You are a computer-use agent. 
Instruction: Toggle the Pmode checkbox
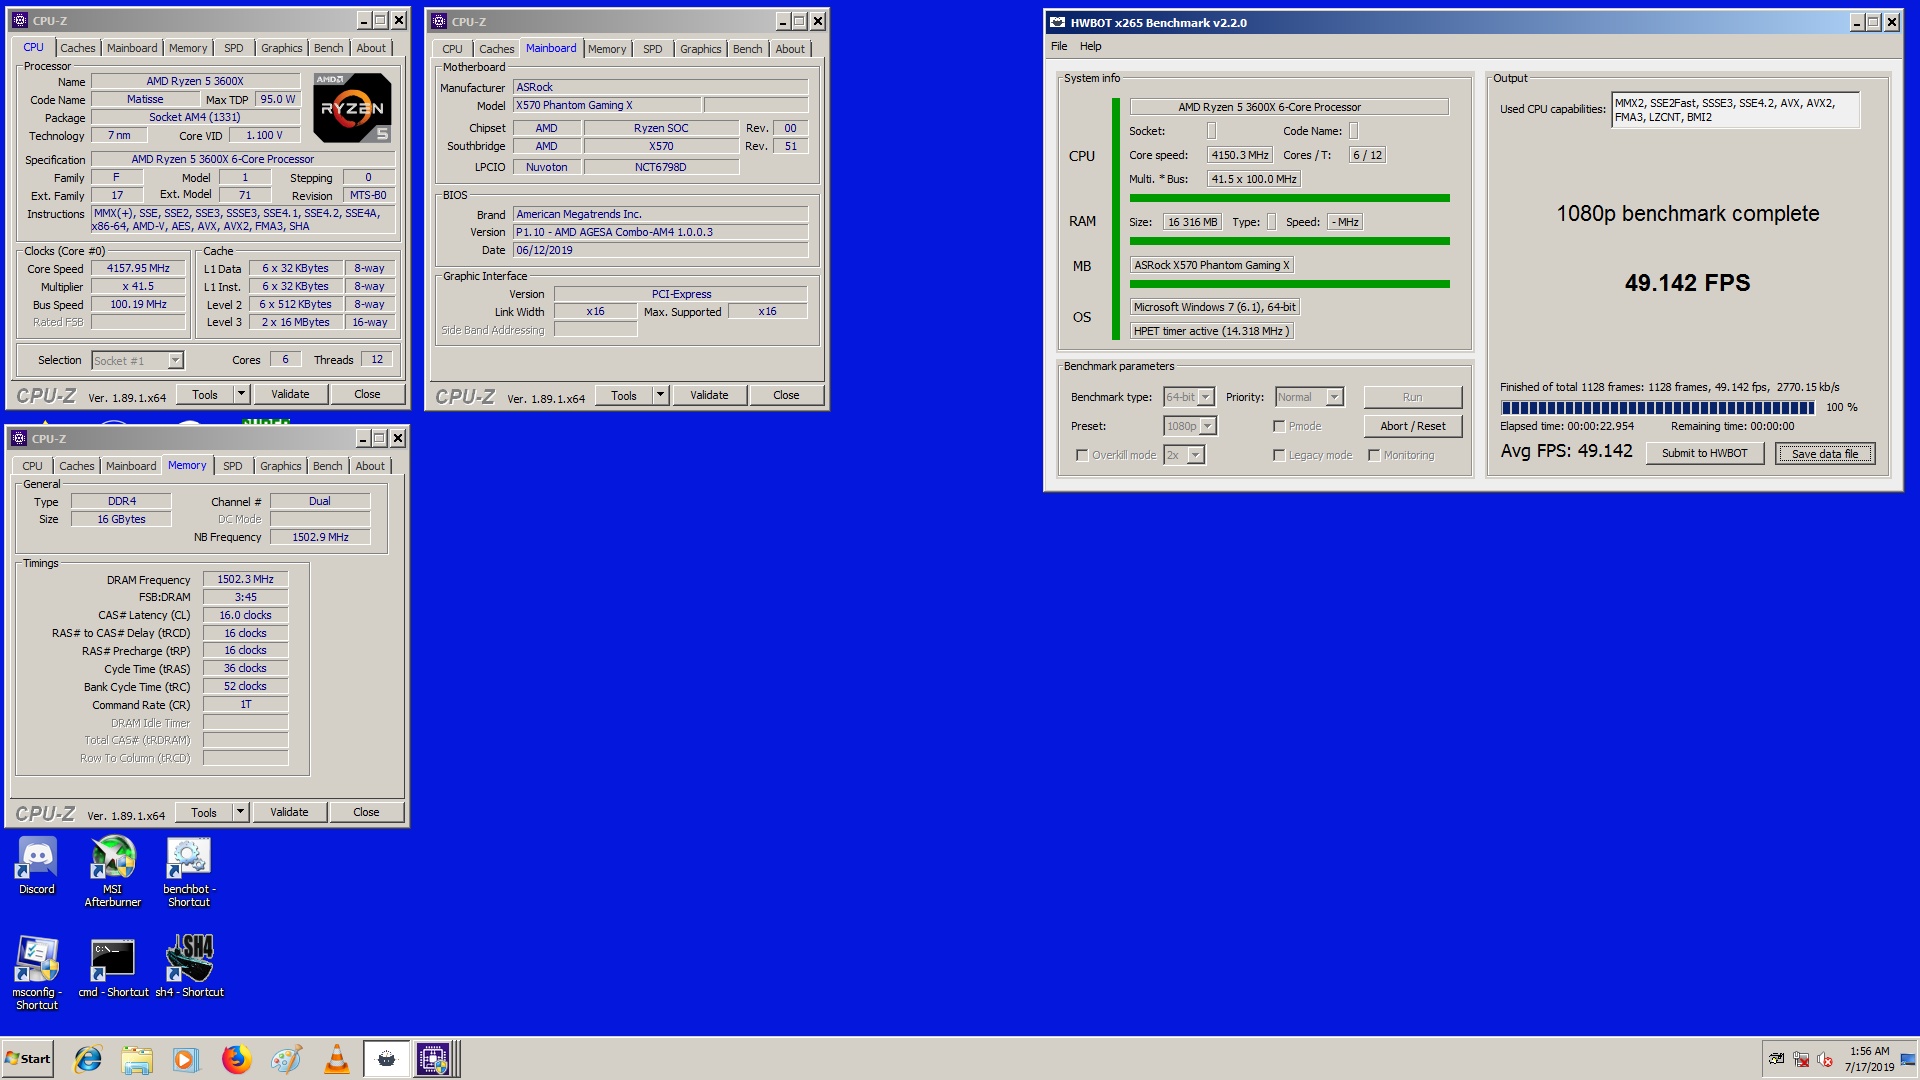tap(1279, 426)
